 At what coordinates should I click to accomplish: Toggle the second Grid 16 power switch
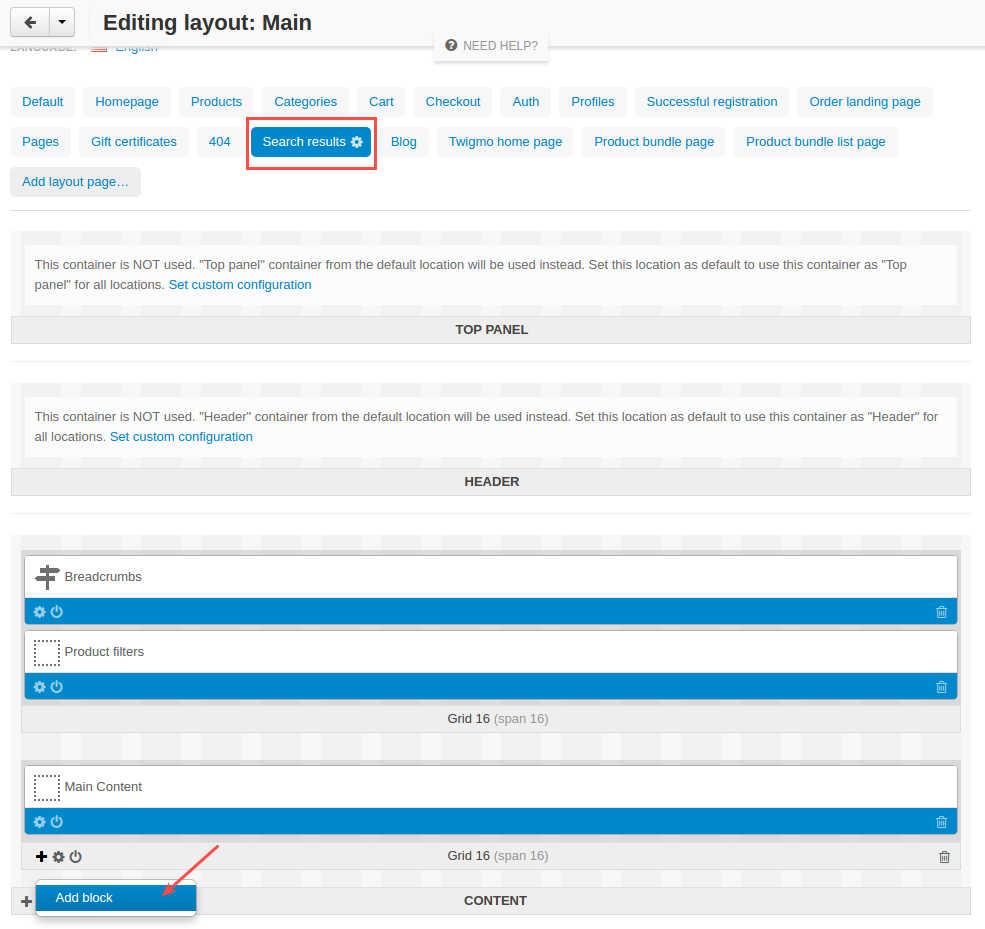click(75, 856)
